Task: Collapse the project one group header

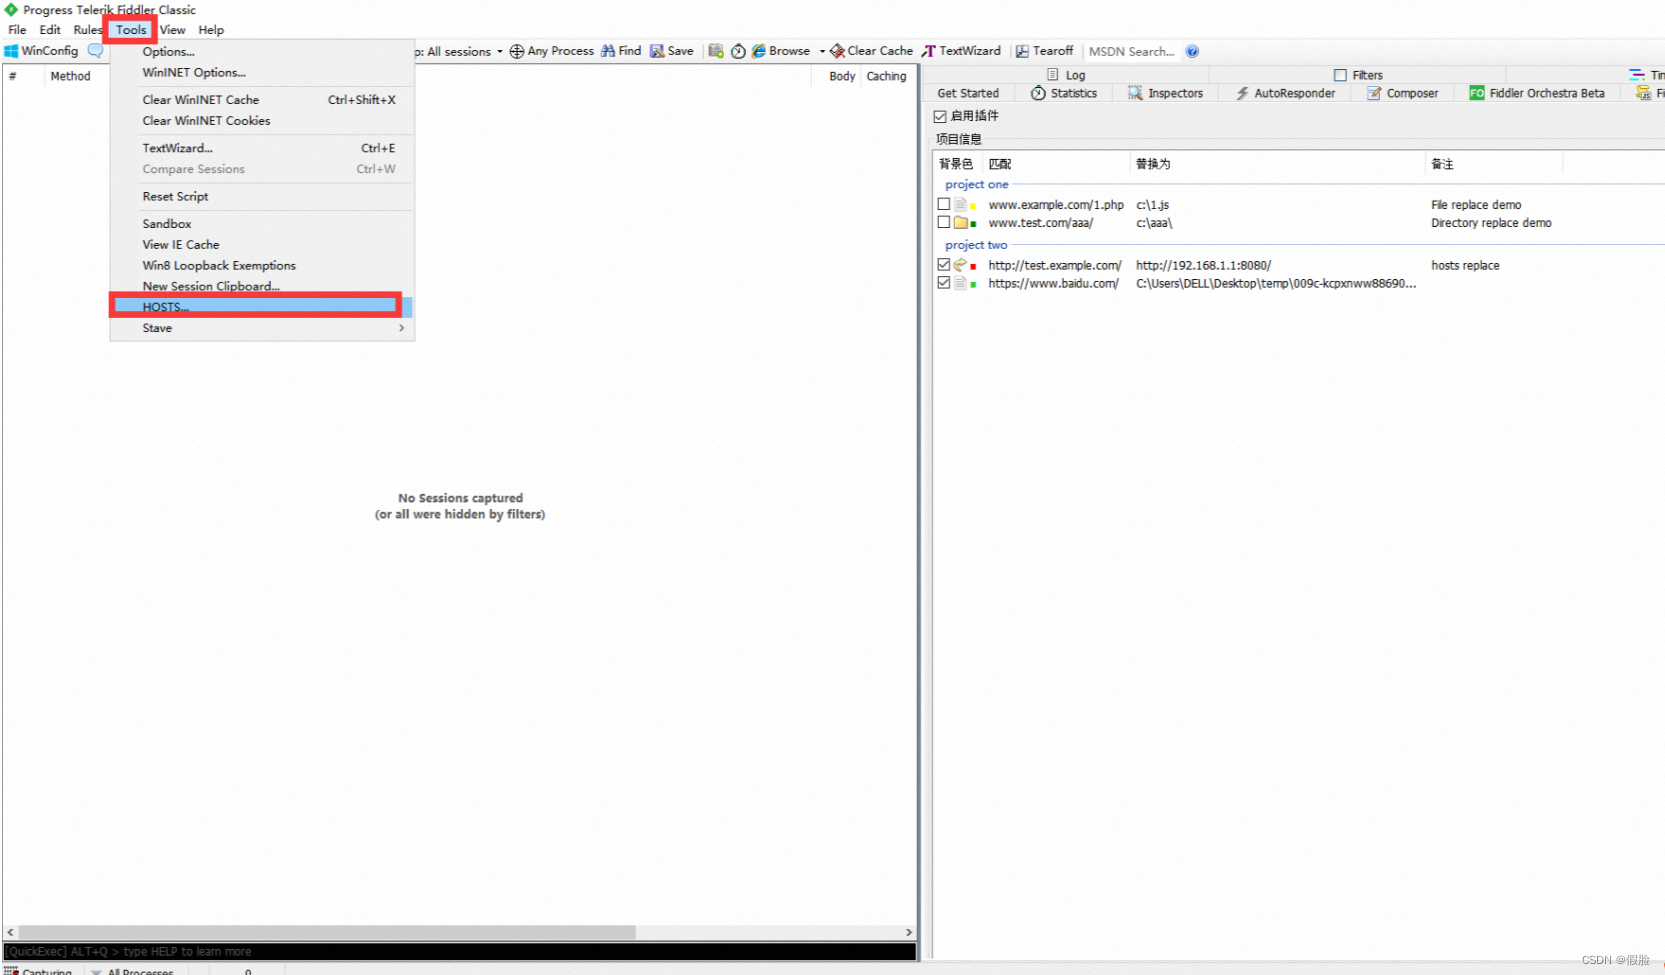Action: [x=976, y=184]
